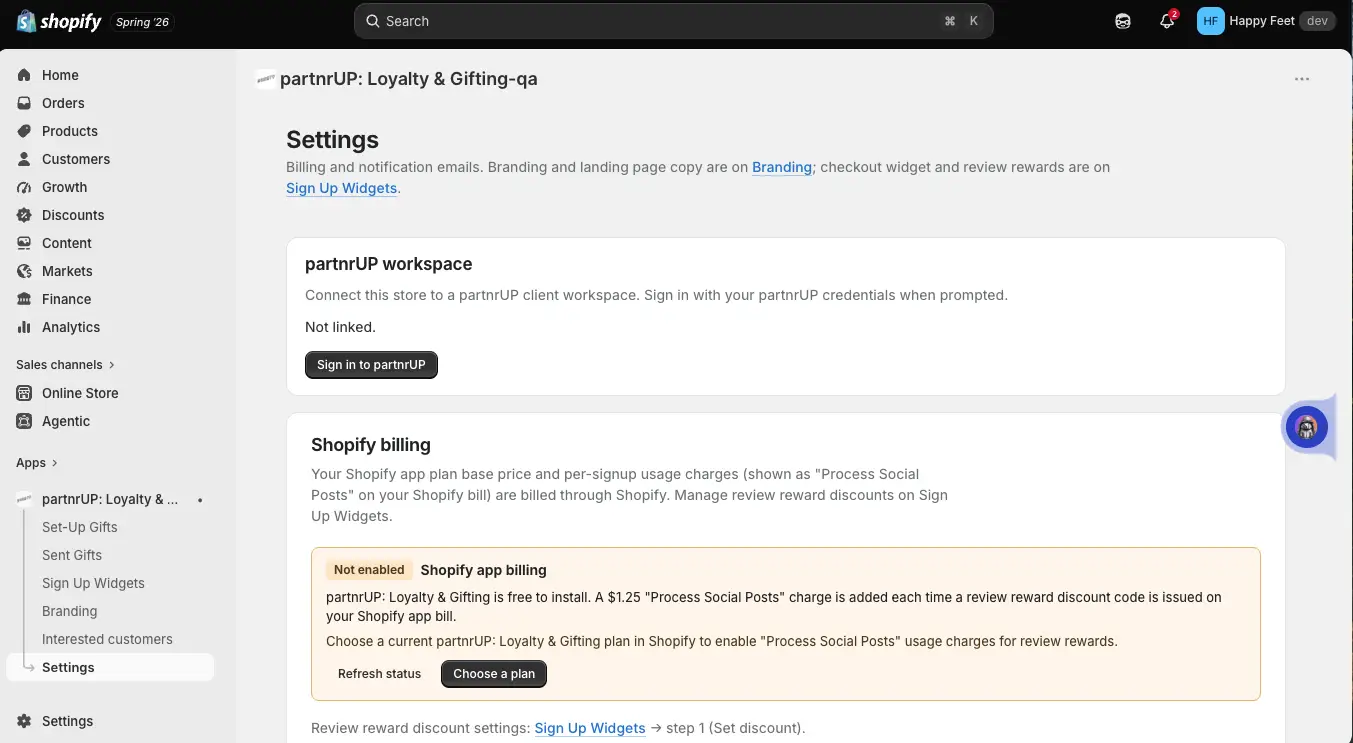
Task: Click the Content icon in sidebar
Action: pyautogui.click(x=24, y=243)
